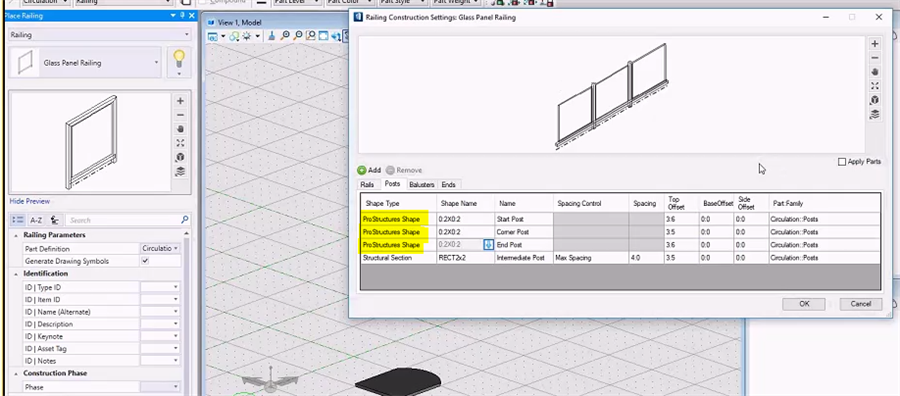This screenshot has width=900, height=396.
Task: Fit view in Place Railing preview
Action: pyautogui.click(x=180, y=143)
